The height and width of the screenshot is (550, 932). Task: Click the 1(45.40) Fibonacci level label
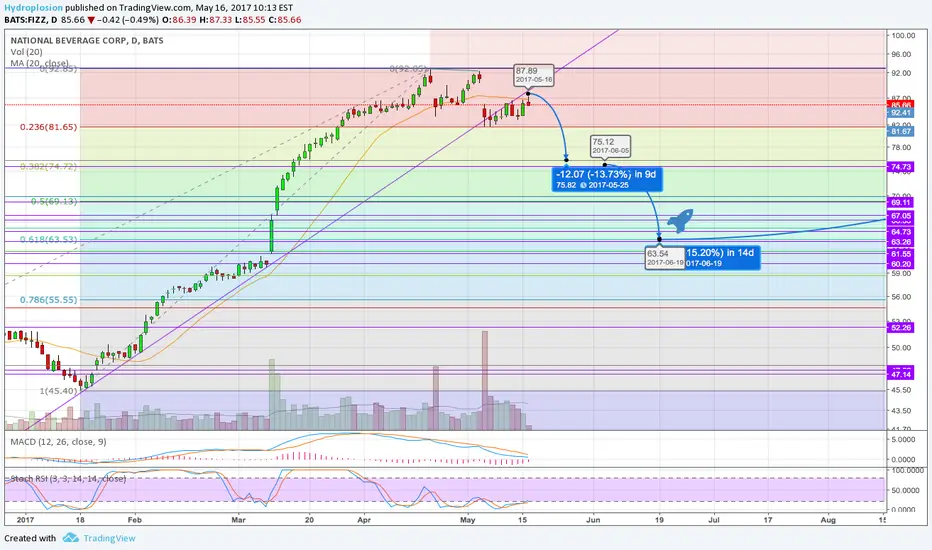[59, 391]
